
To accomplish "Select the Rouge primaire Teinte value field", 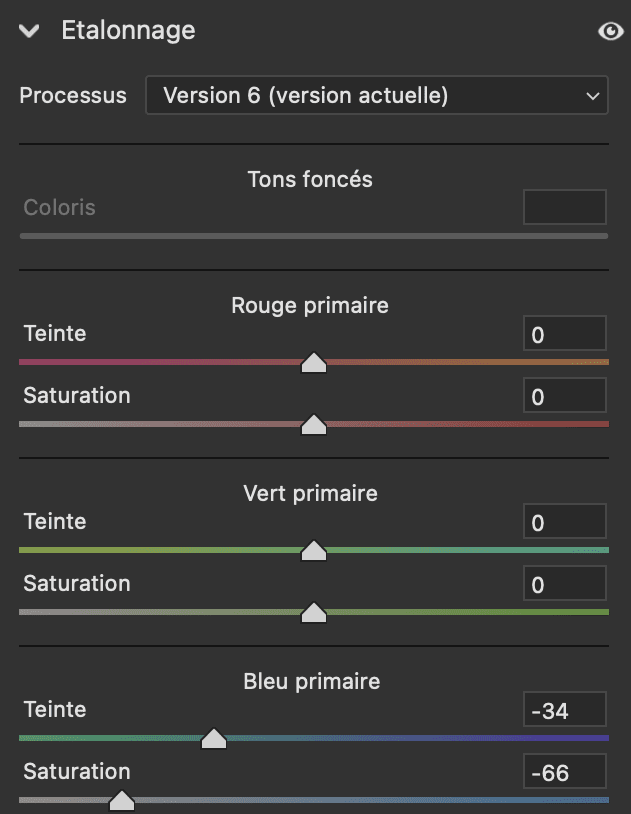I will coord(564,334).
